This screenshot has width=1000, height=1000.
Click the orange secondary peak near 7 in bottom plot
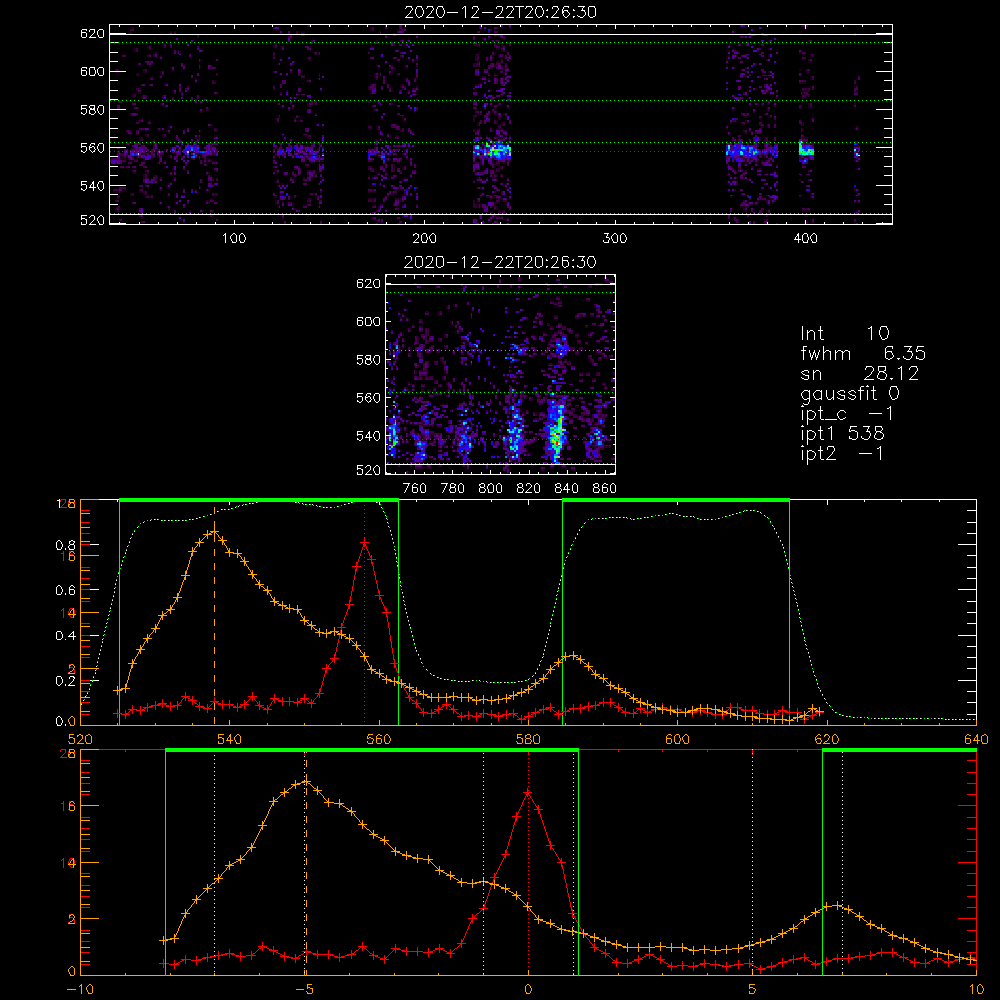pos(837,906)
